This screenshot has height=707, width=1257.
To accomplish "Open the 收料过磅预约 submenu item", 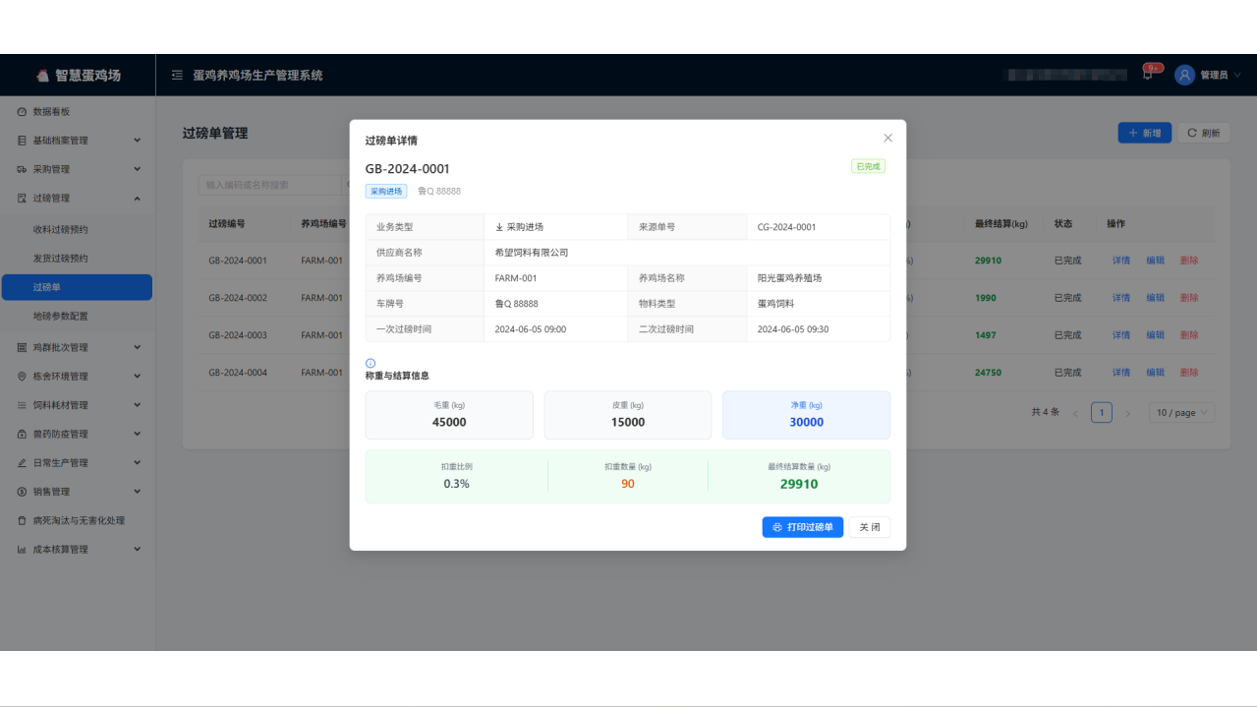I will pyautogui.click(x=77, y=229).
